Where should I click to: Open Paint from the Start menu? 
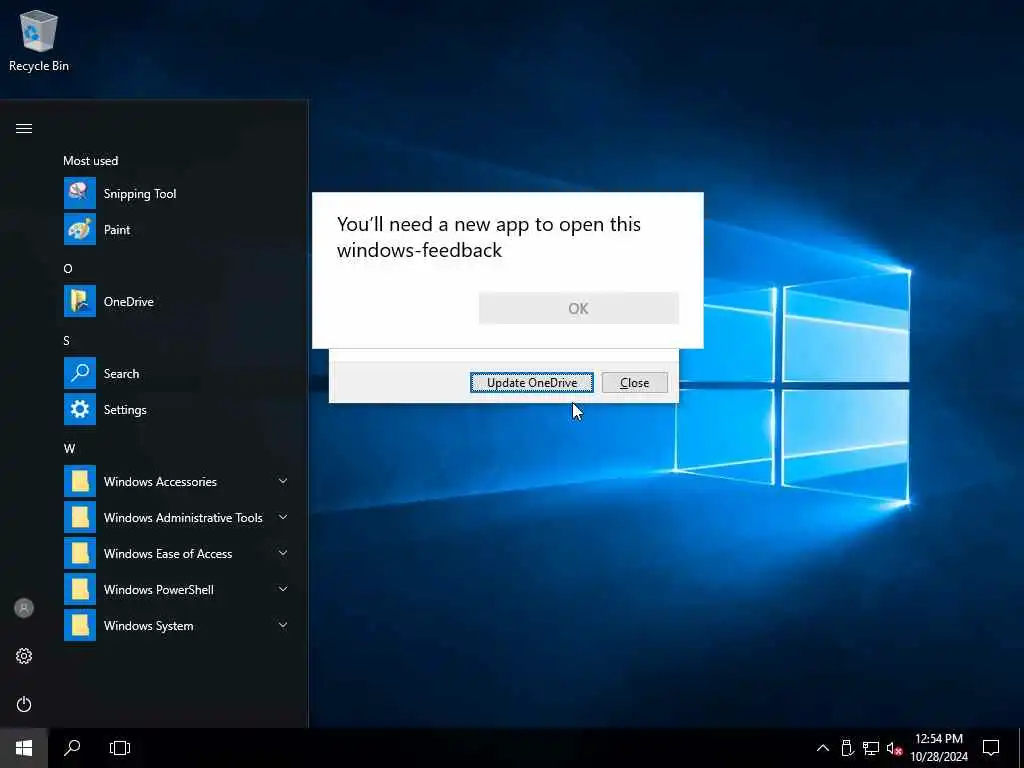[176, 229]
